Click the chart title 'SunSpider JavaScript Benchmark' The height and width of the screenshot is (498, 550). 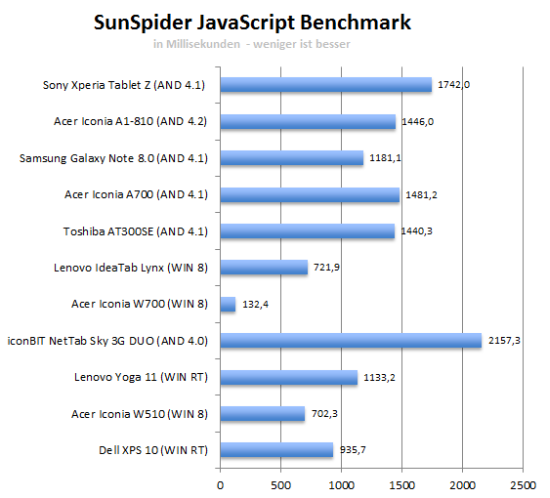(x=252, y=23)
